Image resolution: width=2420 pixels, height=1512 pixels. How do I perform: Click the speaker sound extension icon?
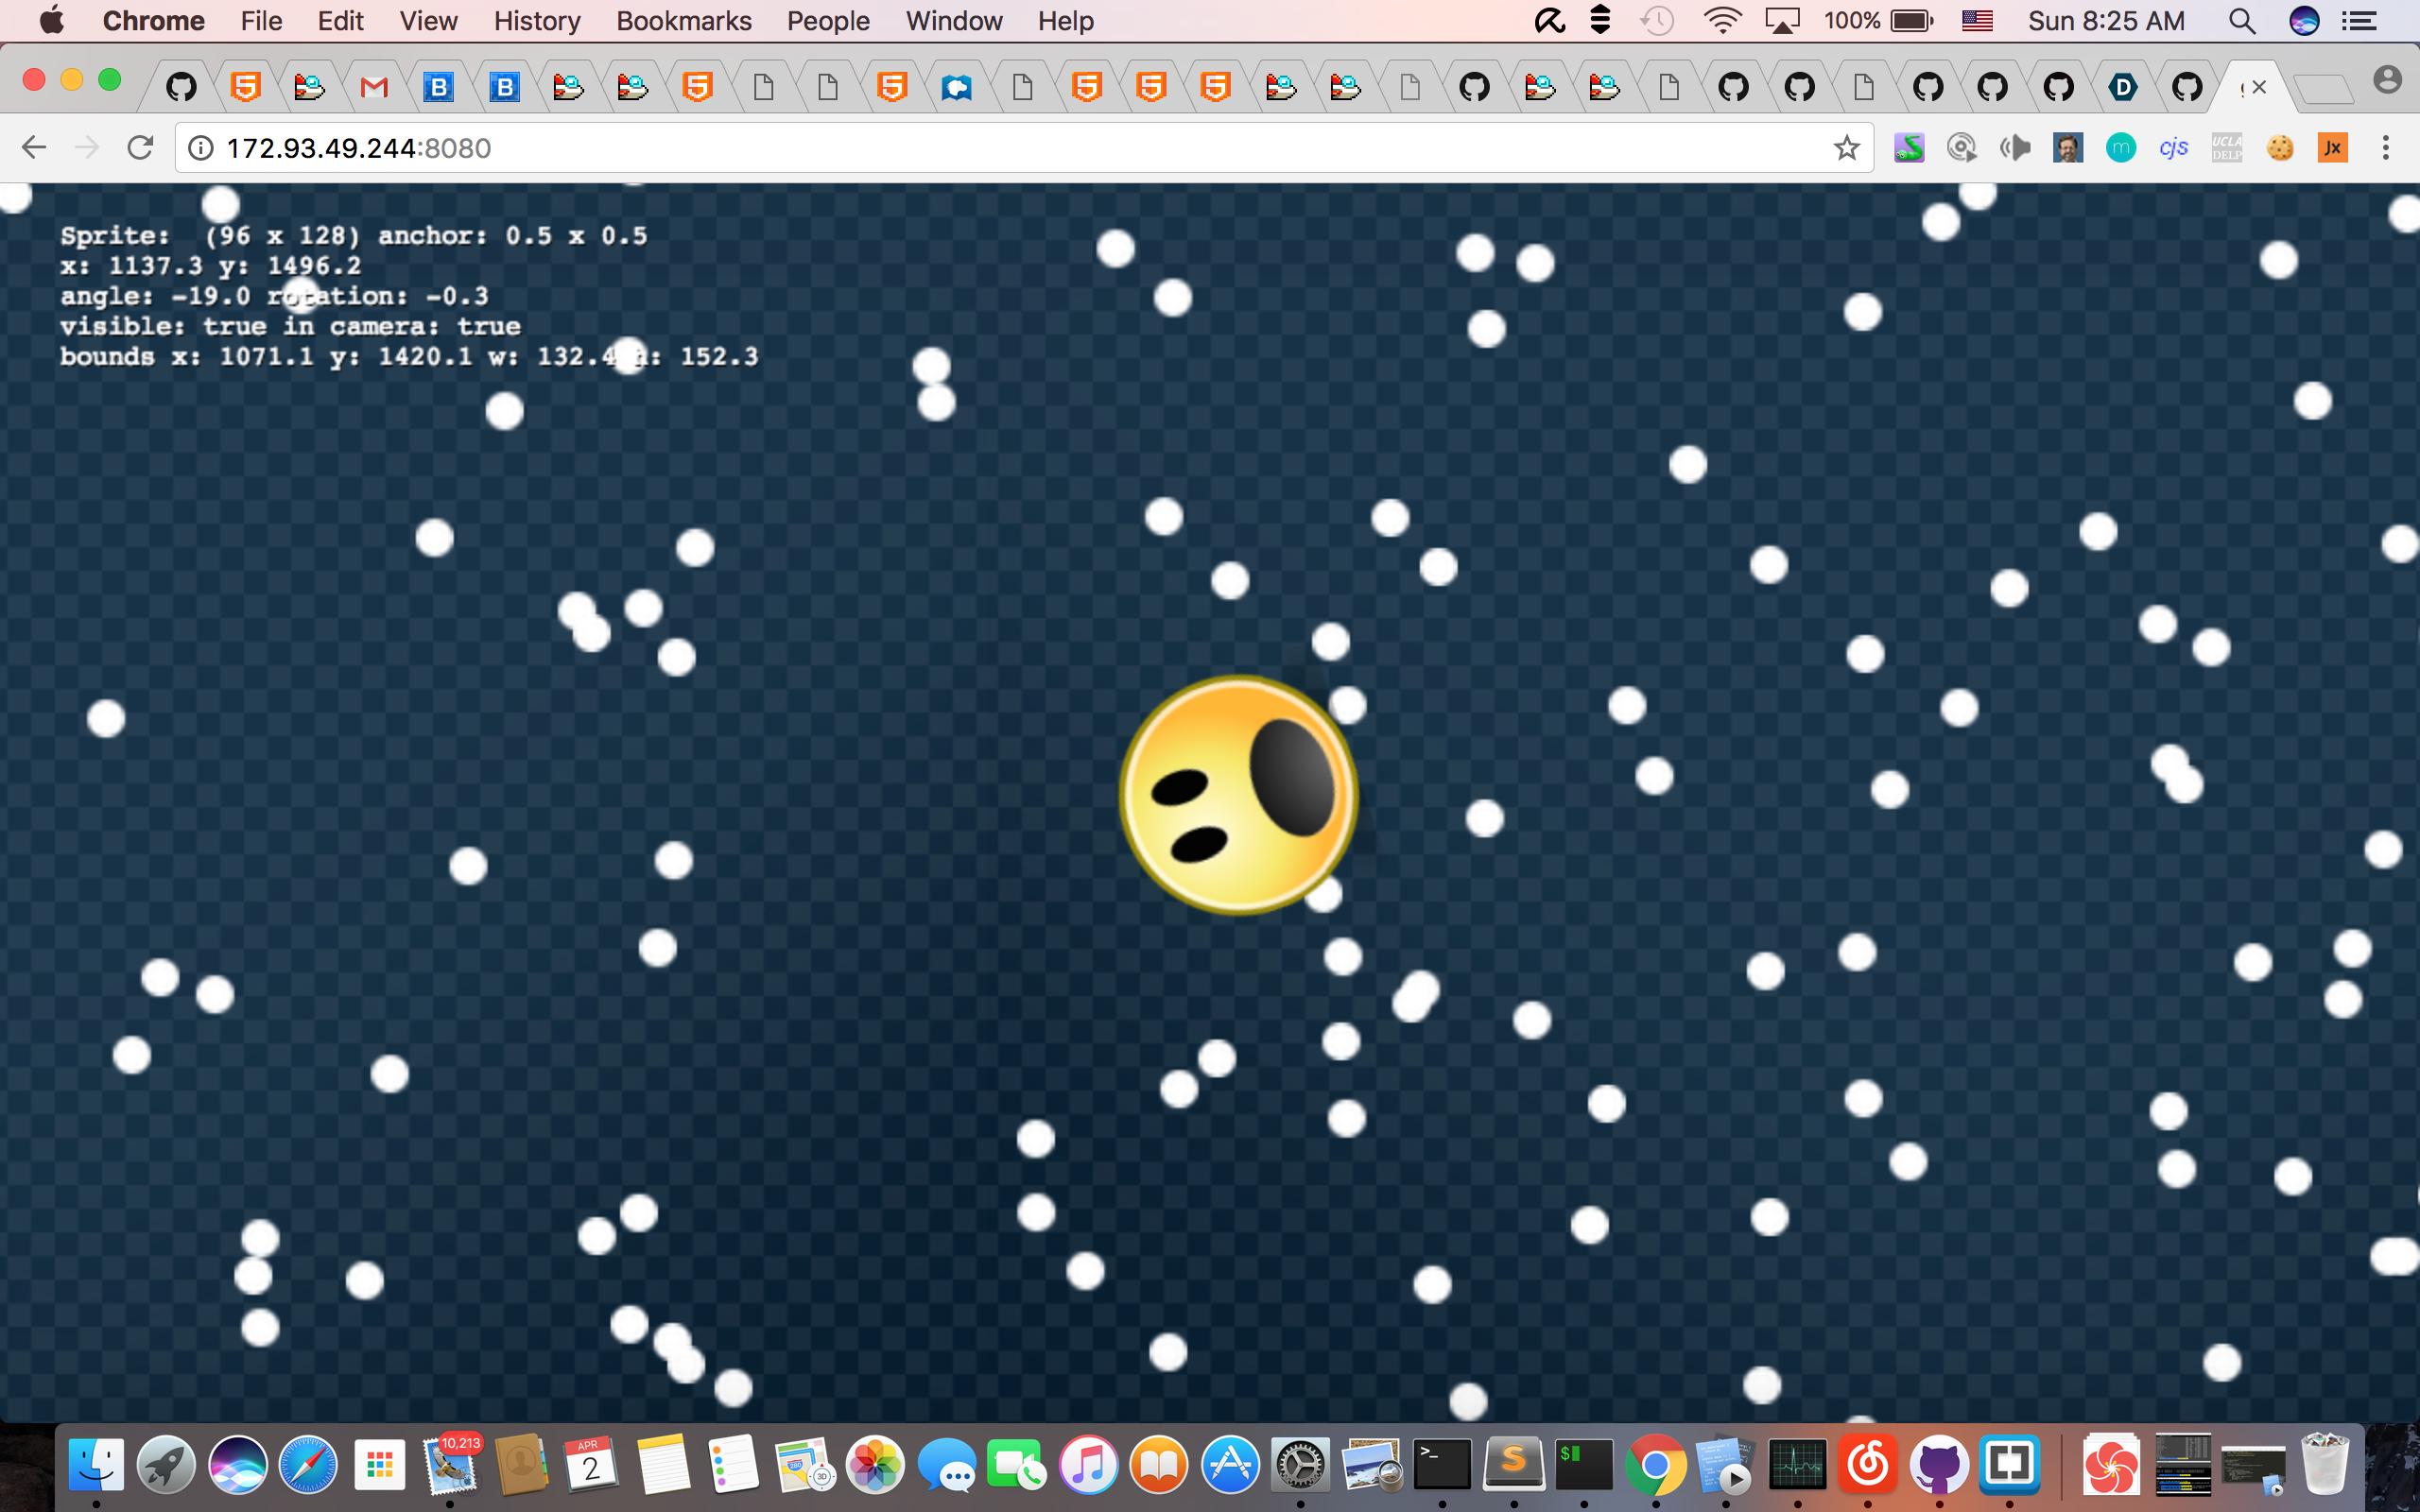[x=2014, y=148]
